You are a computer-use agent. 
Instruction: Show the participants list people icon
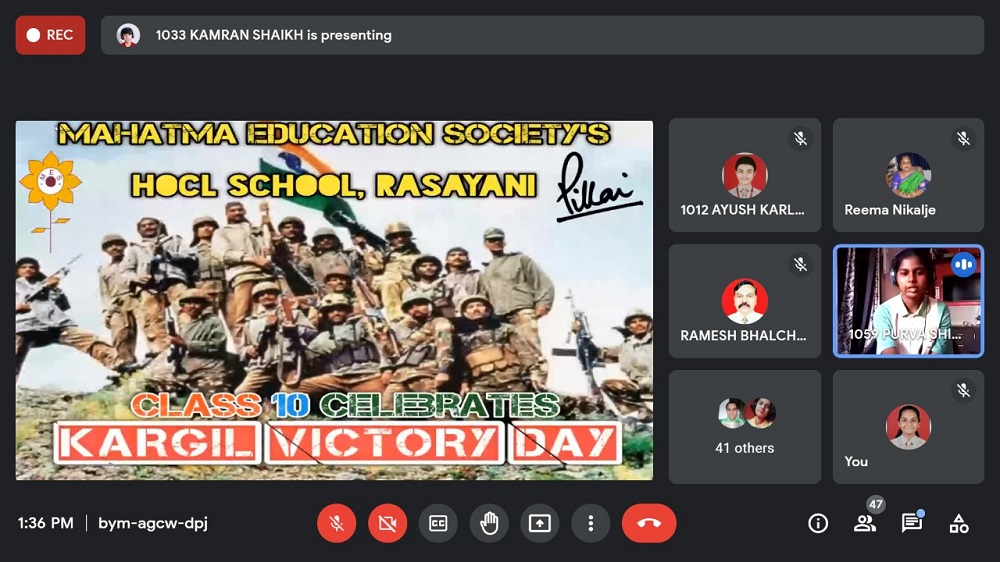(x=864, y=523)
